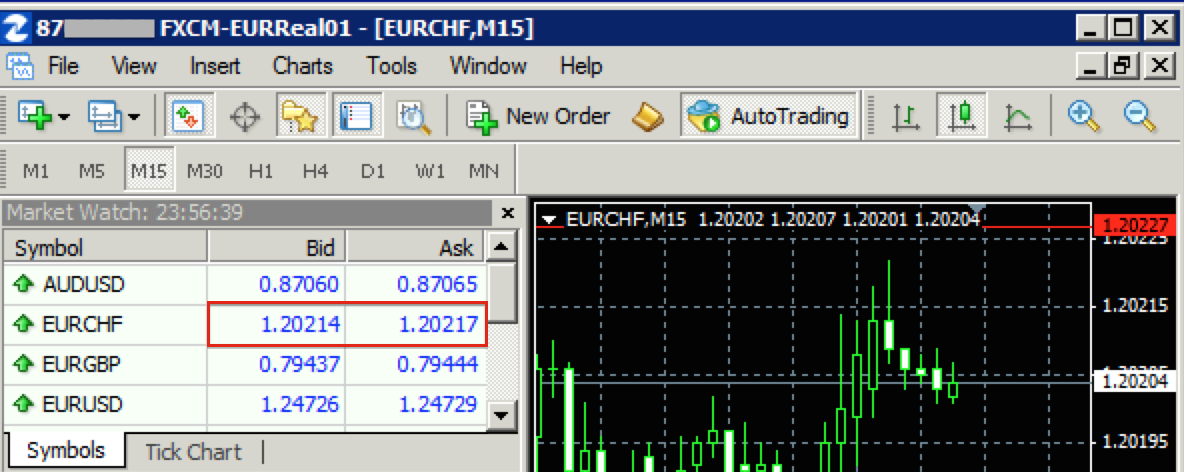
Task: Select the H4 timeframe
Action: [316, 171]
